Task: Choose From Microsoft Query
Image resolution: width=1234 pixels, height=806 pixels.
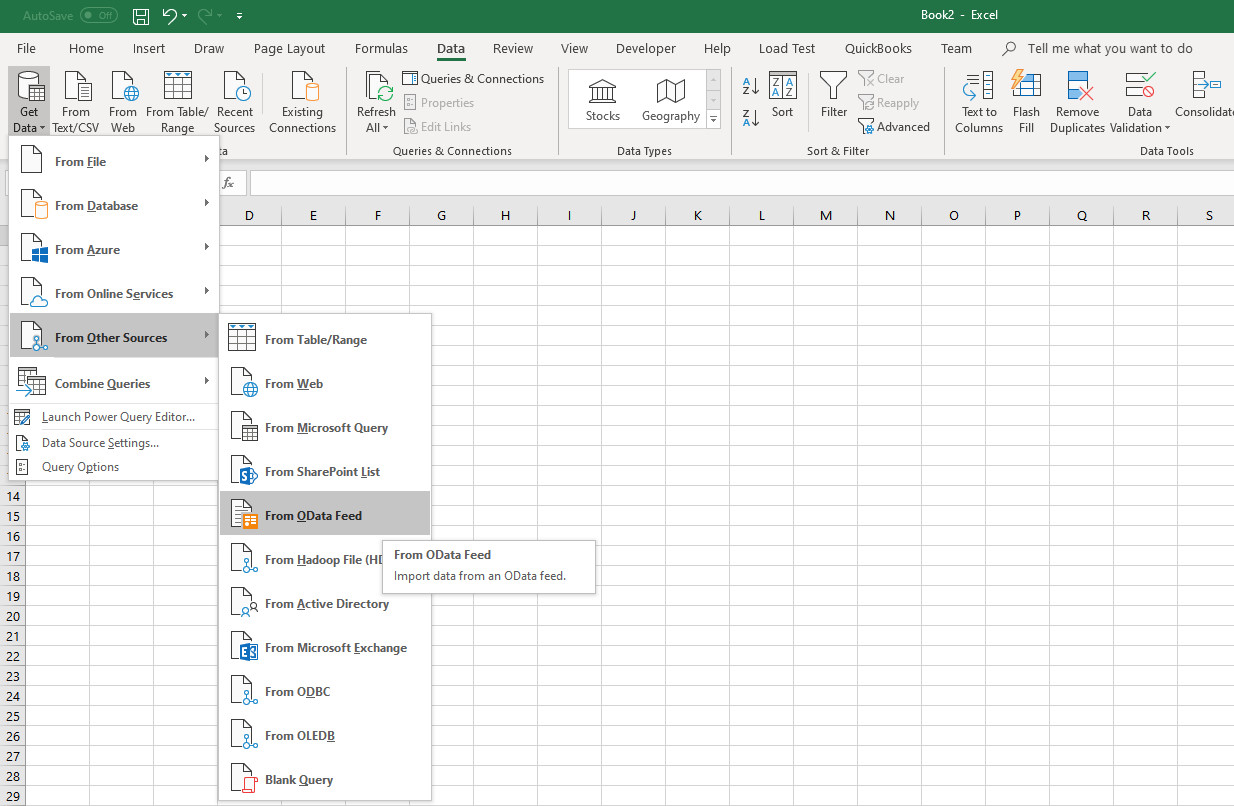Action: 325,427
